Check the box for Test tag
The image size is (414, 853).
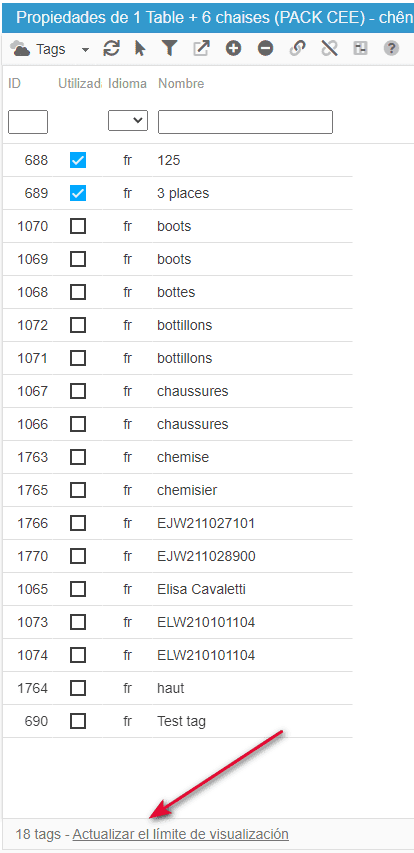(78, 721)
